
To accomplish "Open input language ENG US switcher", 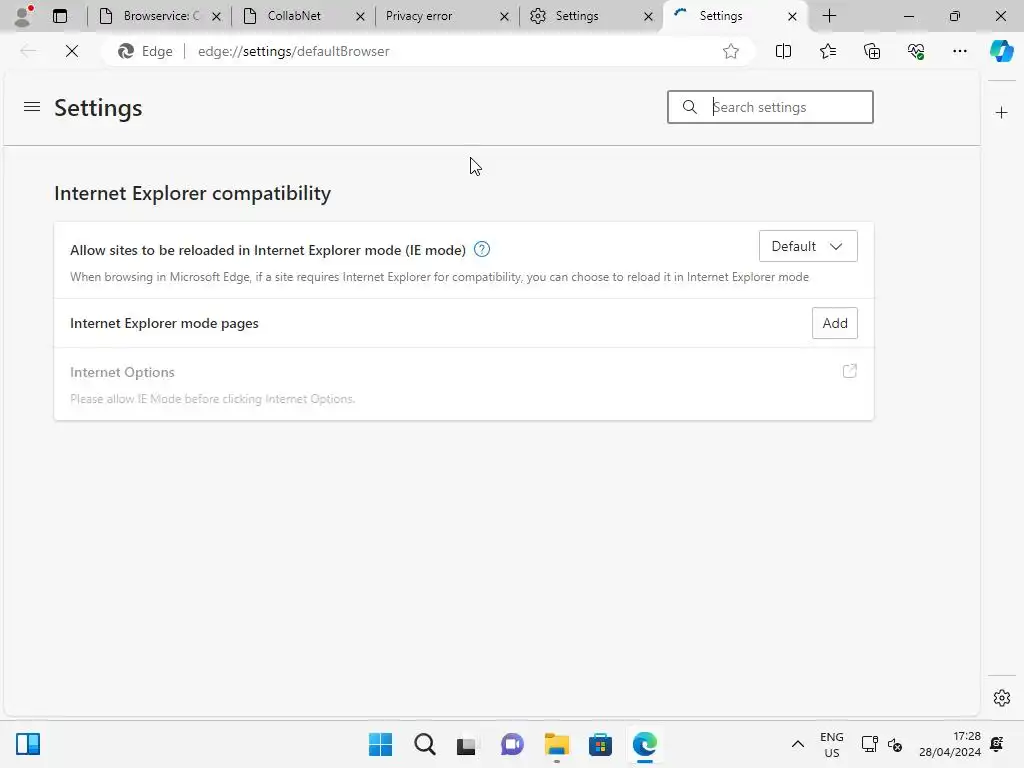I will click(831, 744).
